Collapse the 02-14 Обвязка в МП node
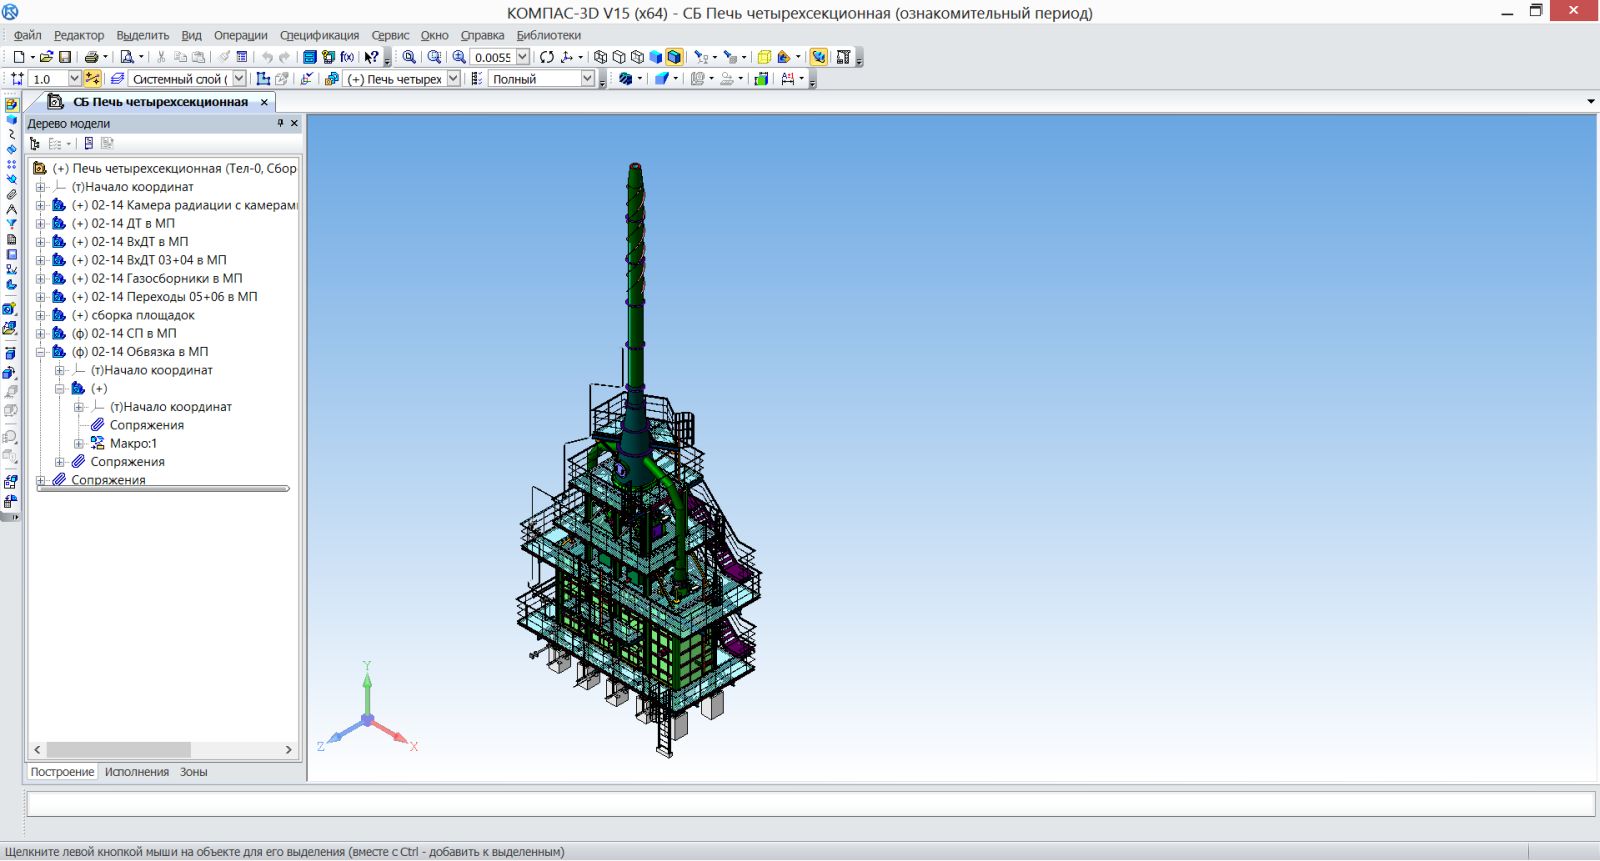Image resolution: width=1600 pixels, height=861 pixels. pyautogui.click(x=41, y=352)
